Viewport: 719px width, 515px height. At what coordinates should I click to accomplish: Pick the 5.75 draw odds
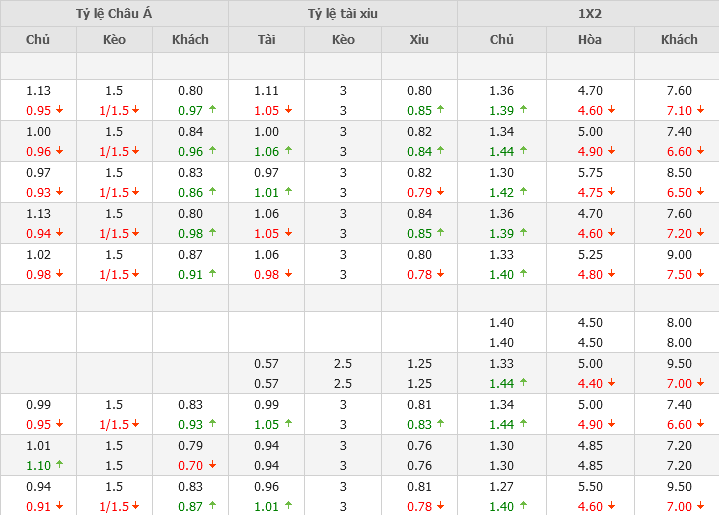tap(590, 172)
